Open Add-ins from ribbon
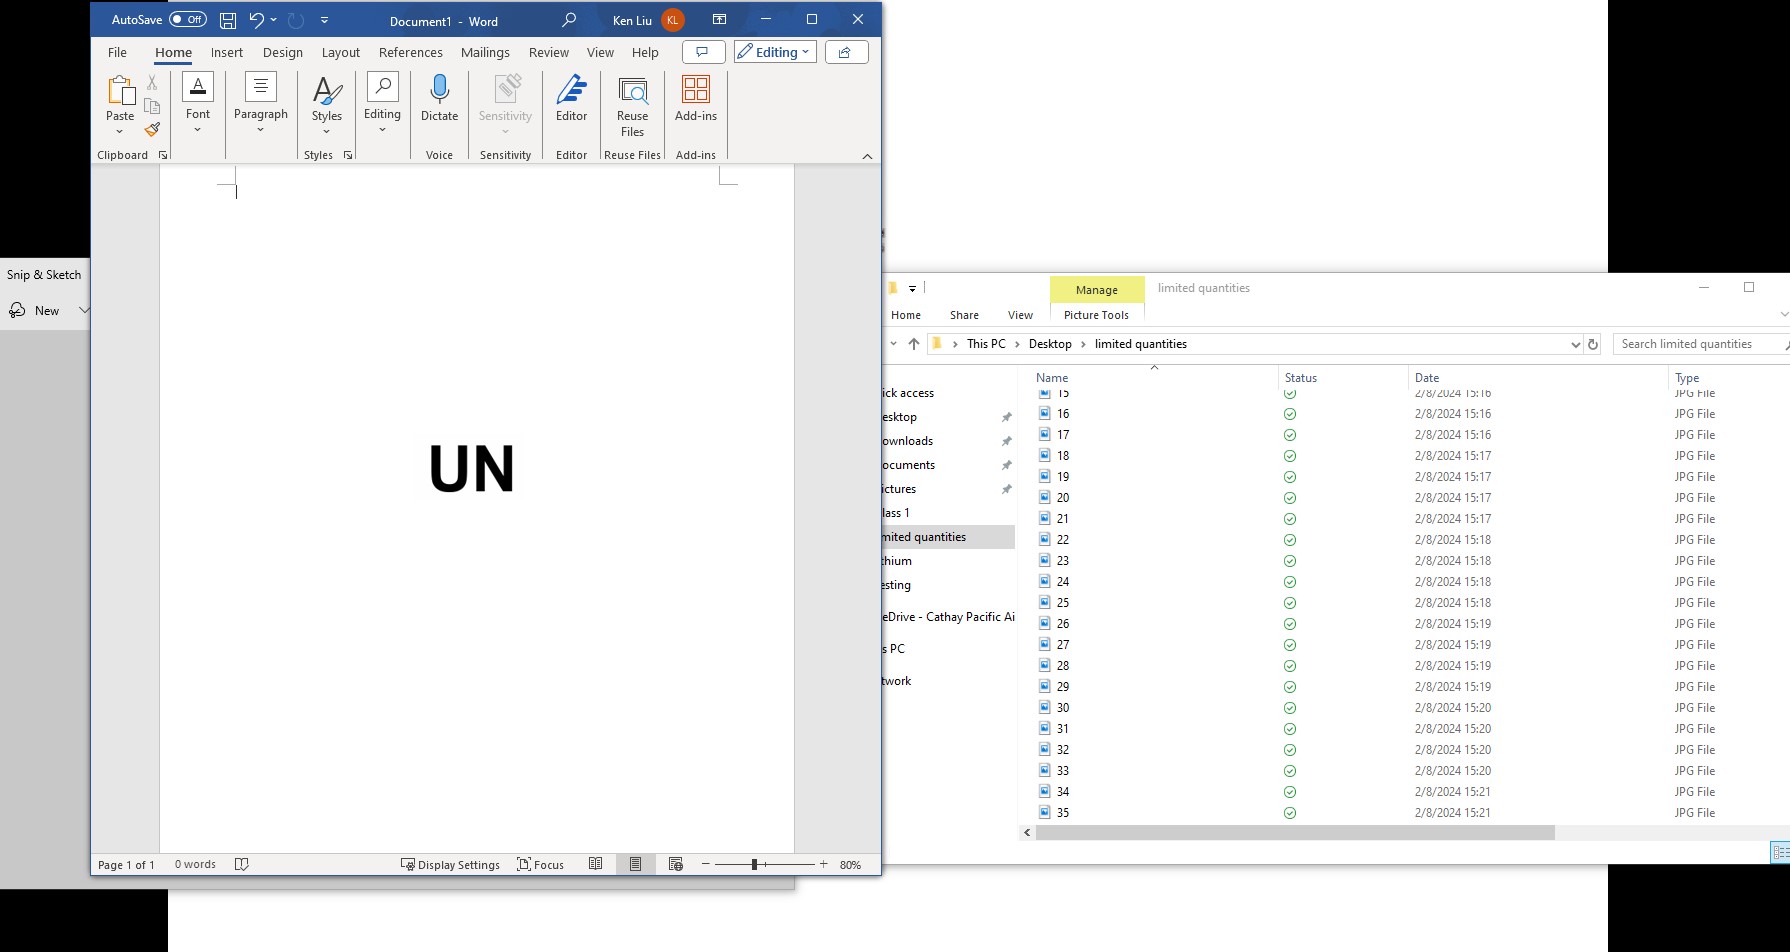The height and width of the screenshot is (952, 1790). tap(696, 98)
